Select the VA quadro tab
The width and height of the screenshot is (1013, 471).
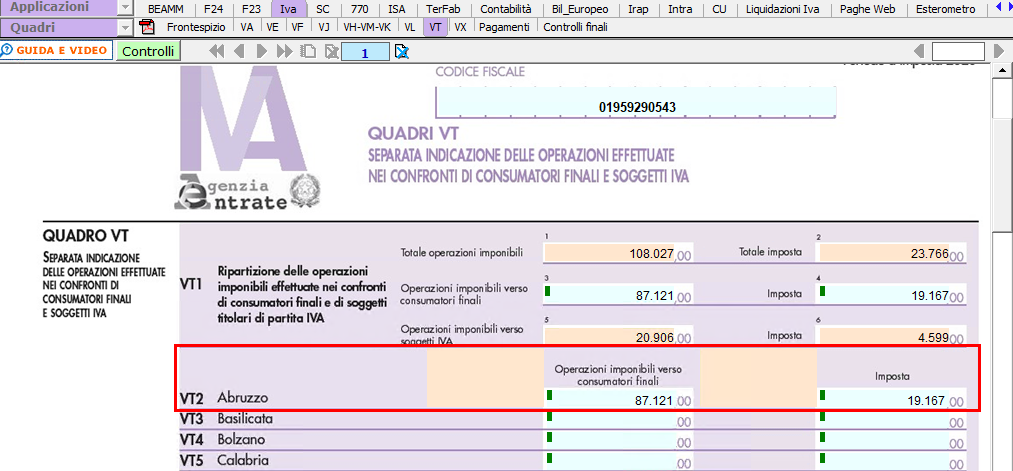point(247,27)
